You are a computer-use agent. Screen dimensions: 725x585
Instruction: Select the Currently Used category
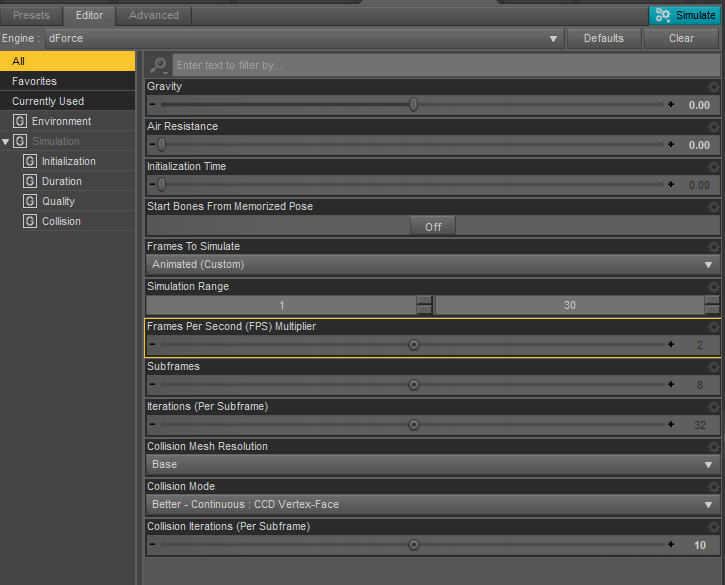tap(68, 101)
